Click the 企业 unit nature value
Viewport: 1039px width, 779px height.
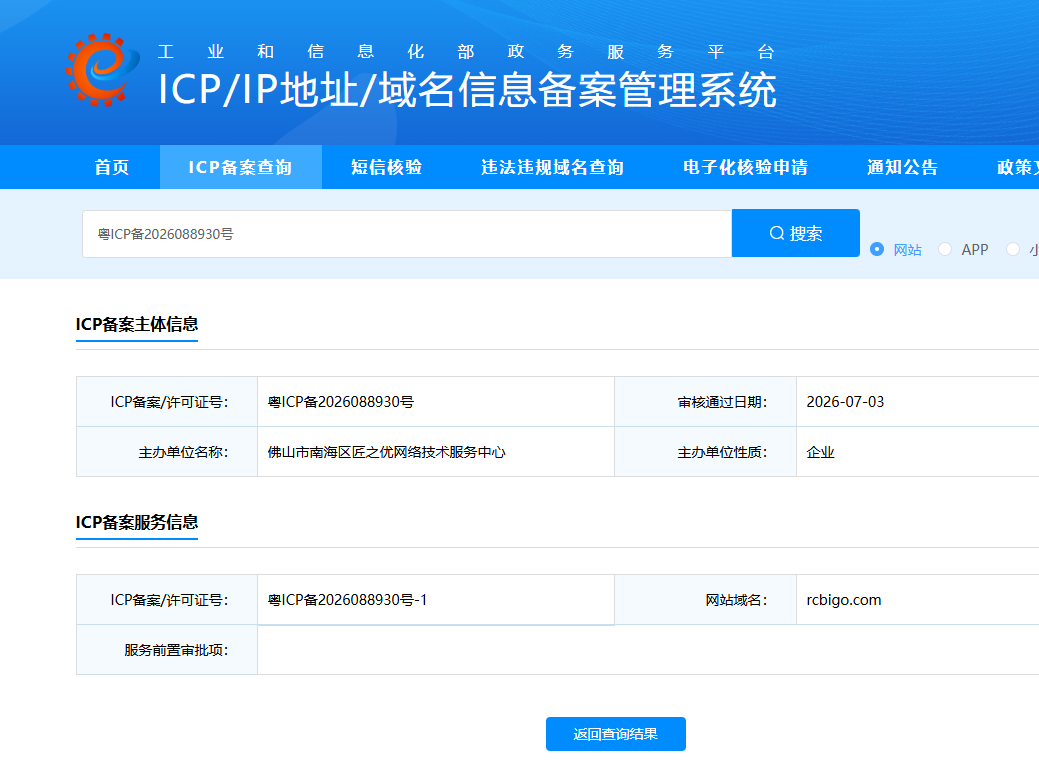click(x=820, y=452)
